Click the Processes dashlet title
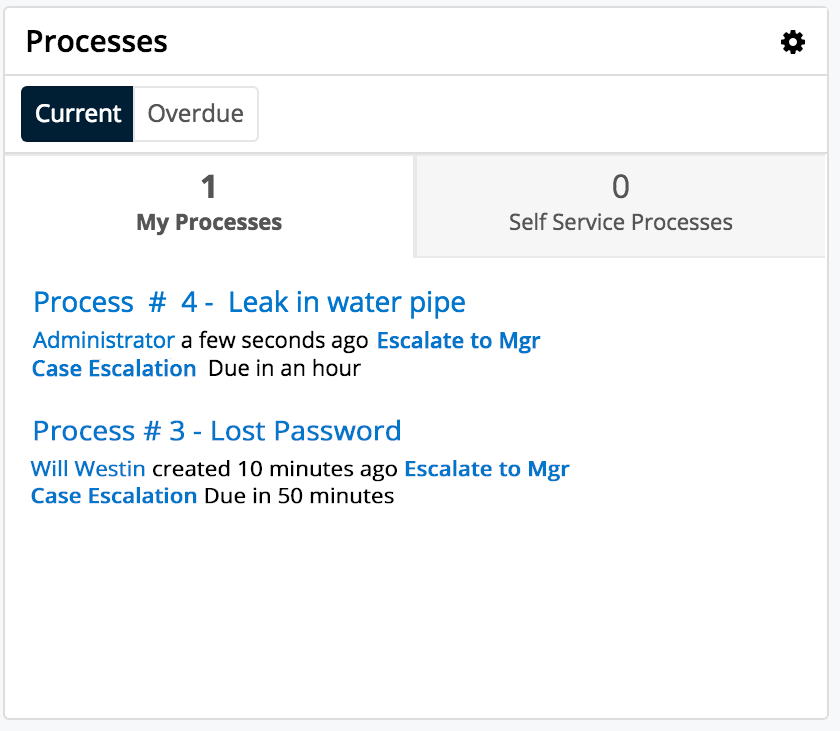840x731 pixels. (96, 41)
